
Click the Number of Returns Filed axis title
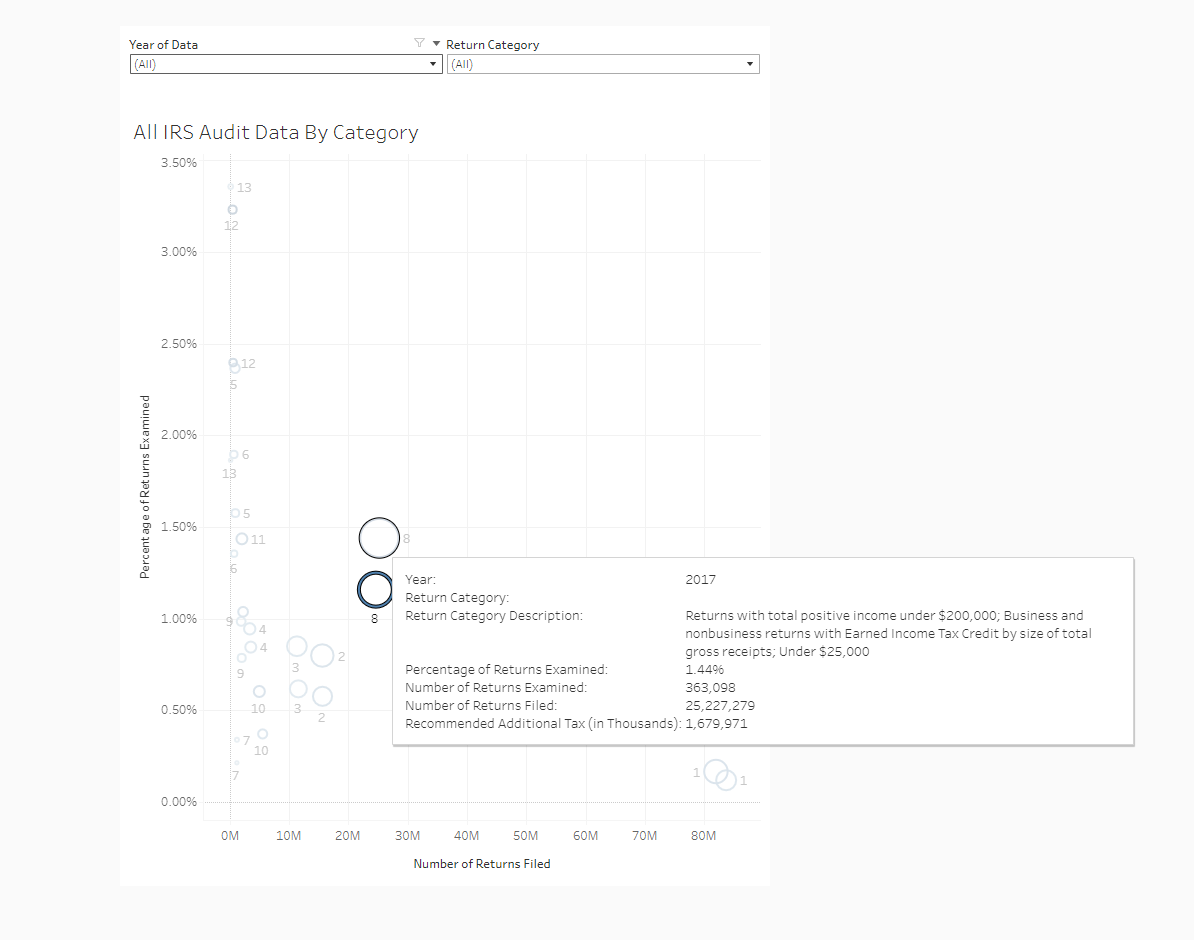(481, 864)
